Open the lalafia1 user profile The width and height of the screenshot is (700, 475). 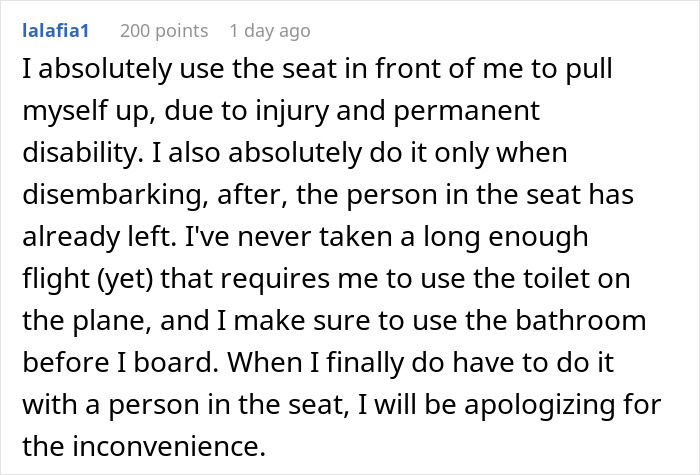(x=56, y=31)
